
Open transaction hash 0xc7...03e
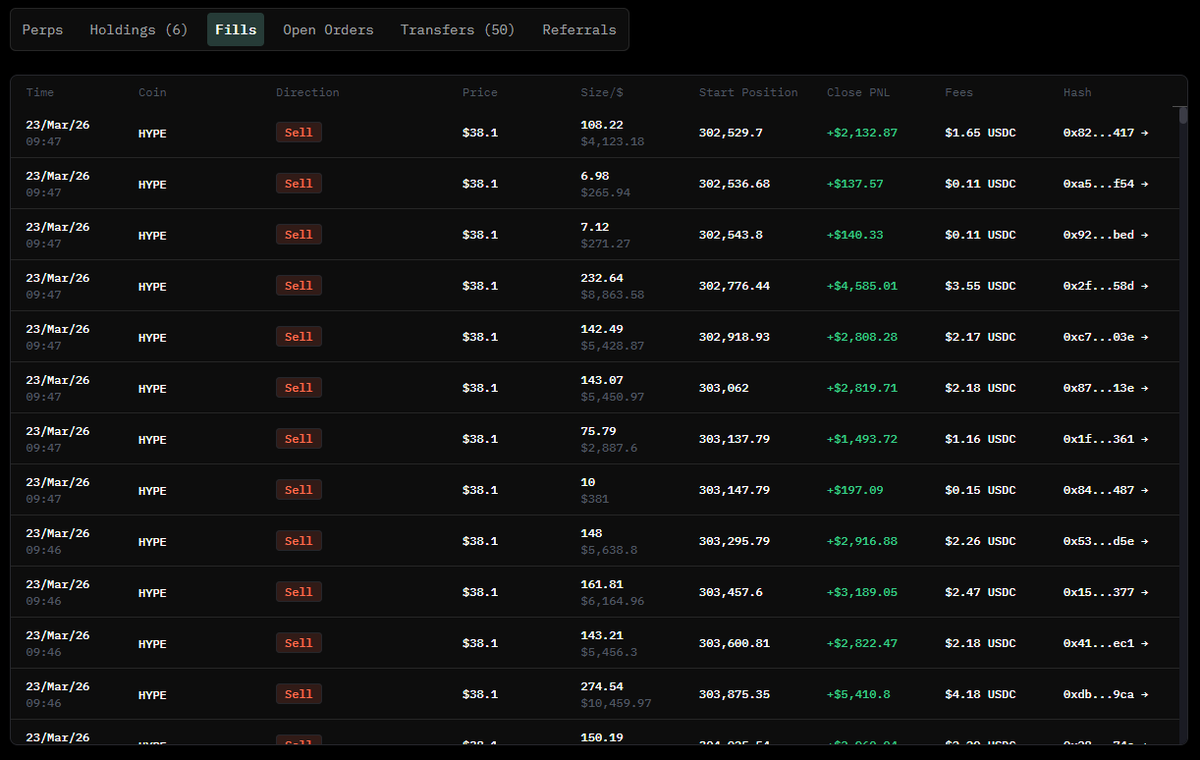(x=1105, y=337)
